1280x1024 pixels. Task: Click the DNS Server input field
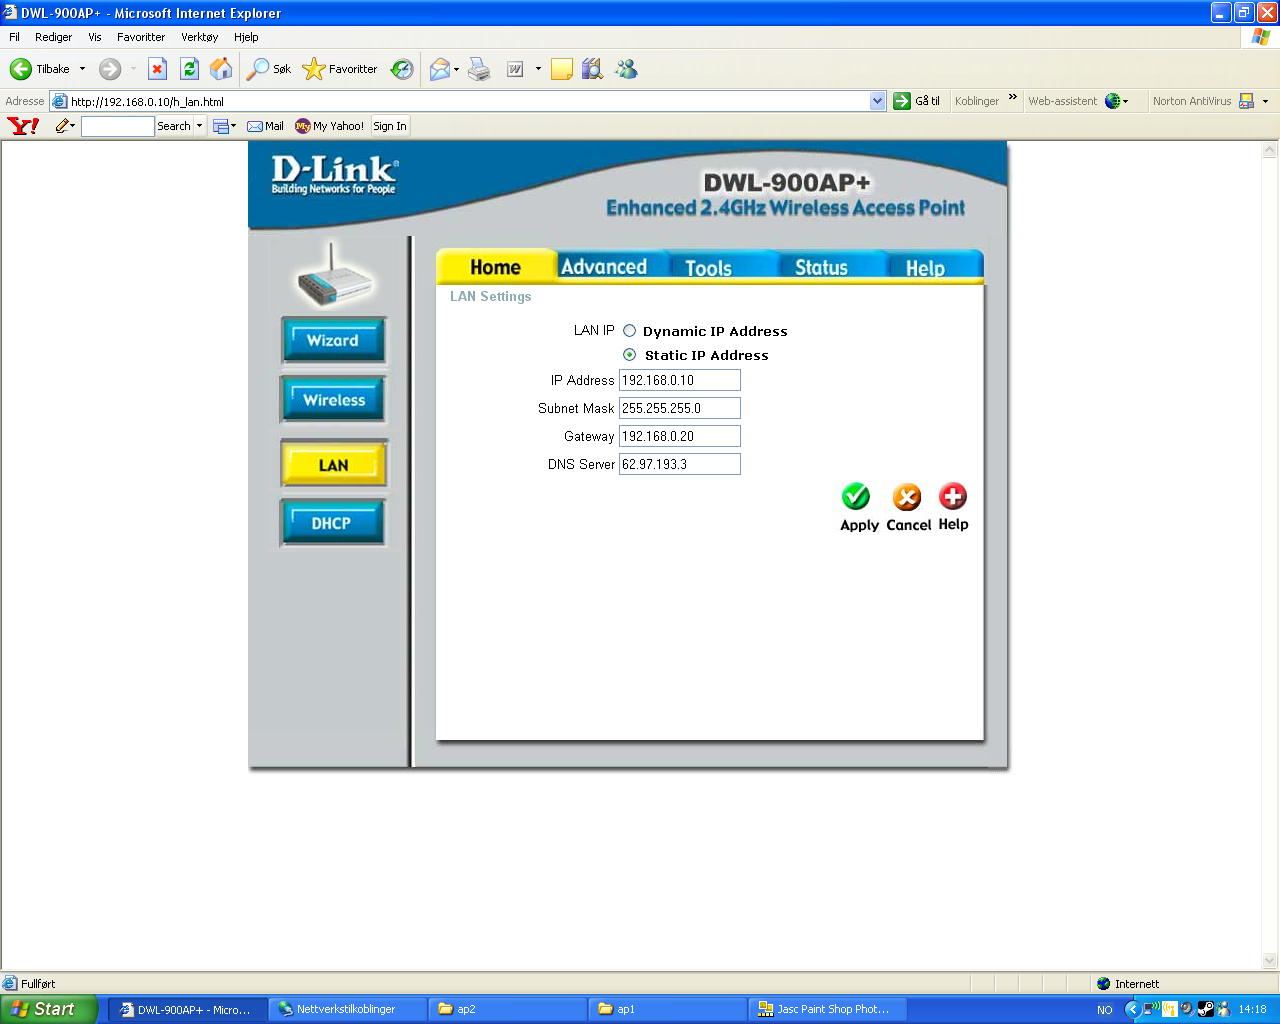[x=680, y=464]
